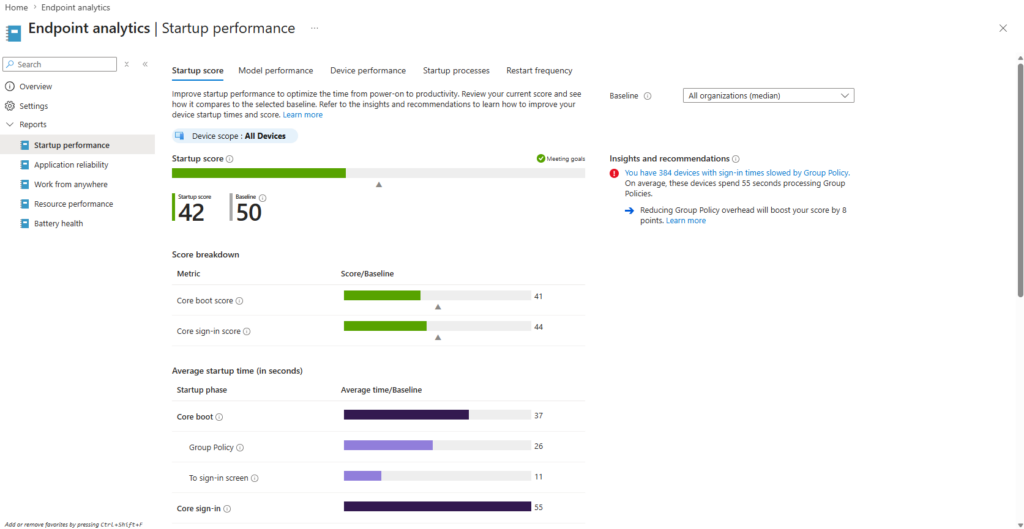Open the Startup processes tab

456,71
